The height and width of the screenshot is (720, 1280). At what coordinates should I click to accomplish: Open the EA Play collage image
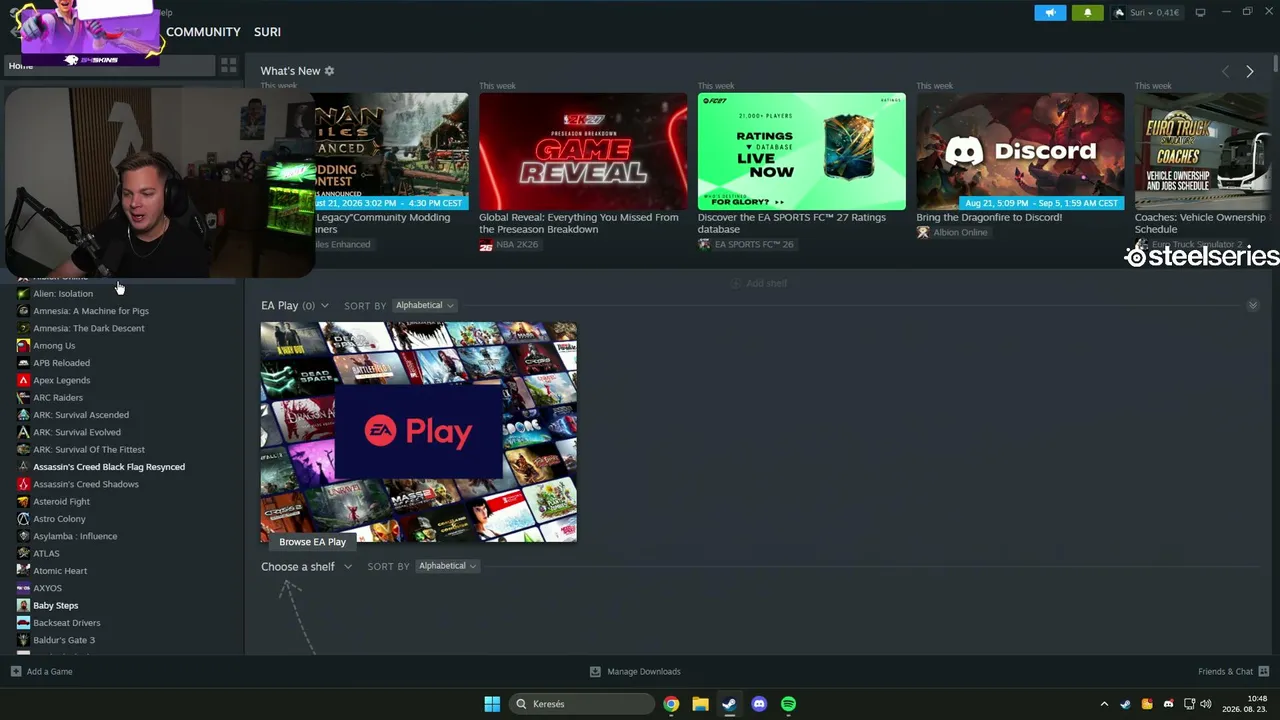point(419,433)
